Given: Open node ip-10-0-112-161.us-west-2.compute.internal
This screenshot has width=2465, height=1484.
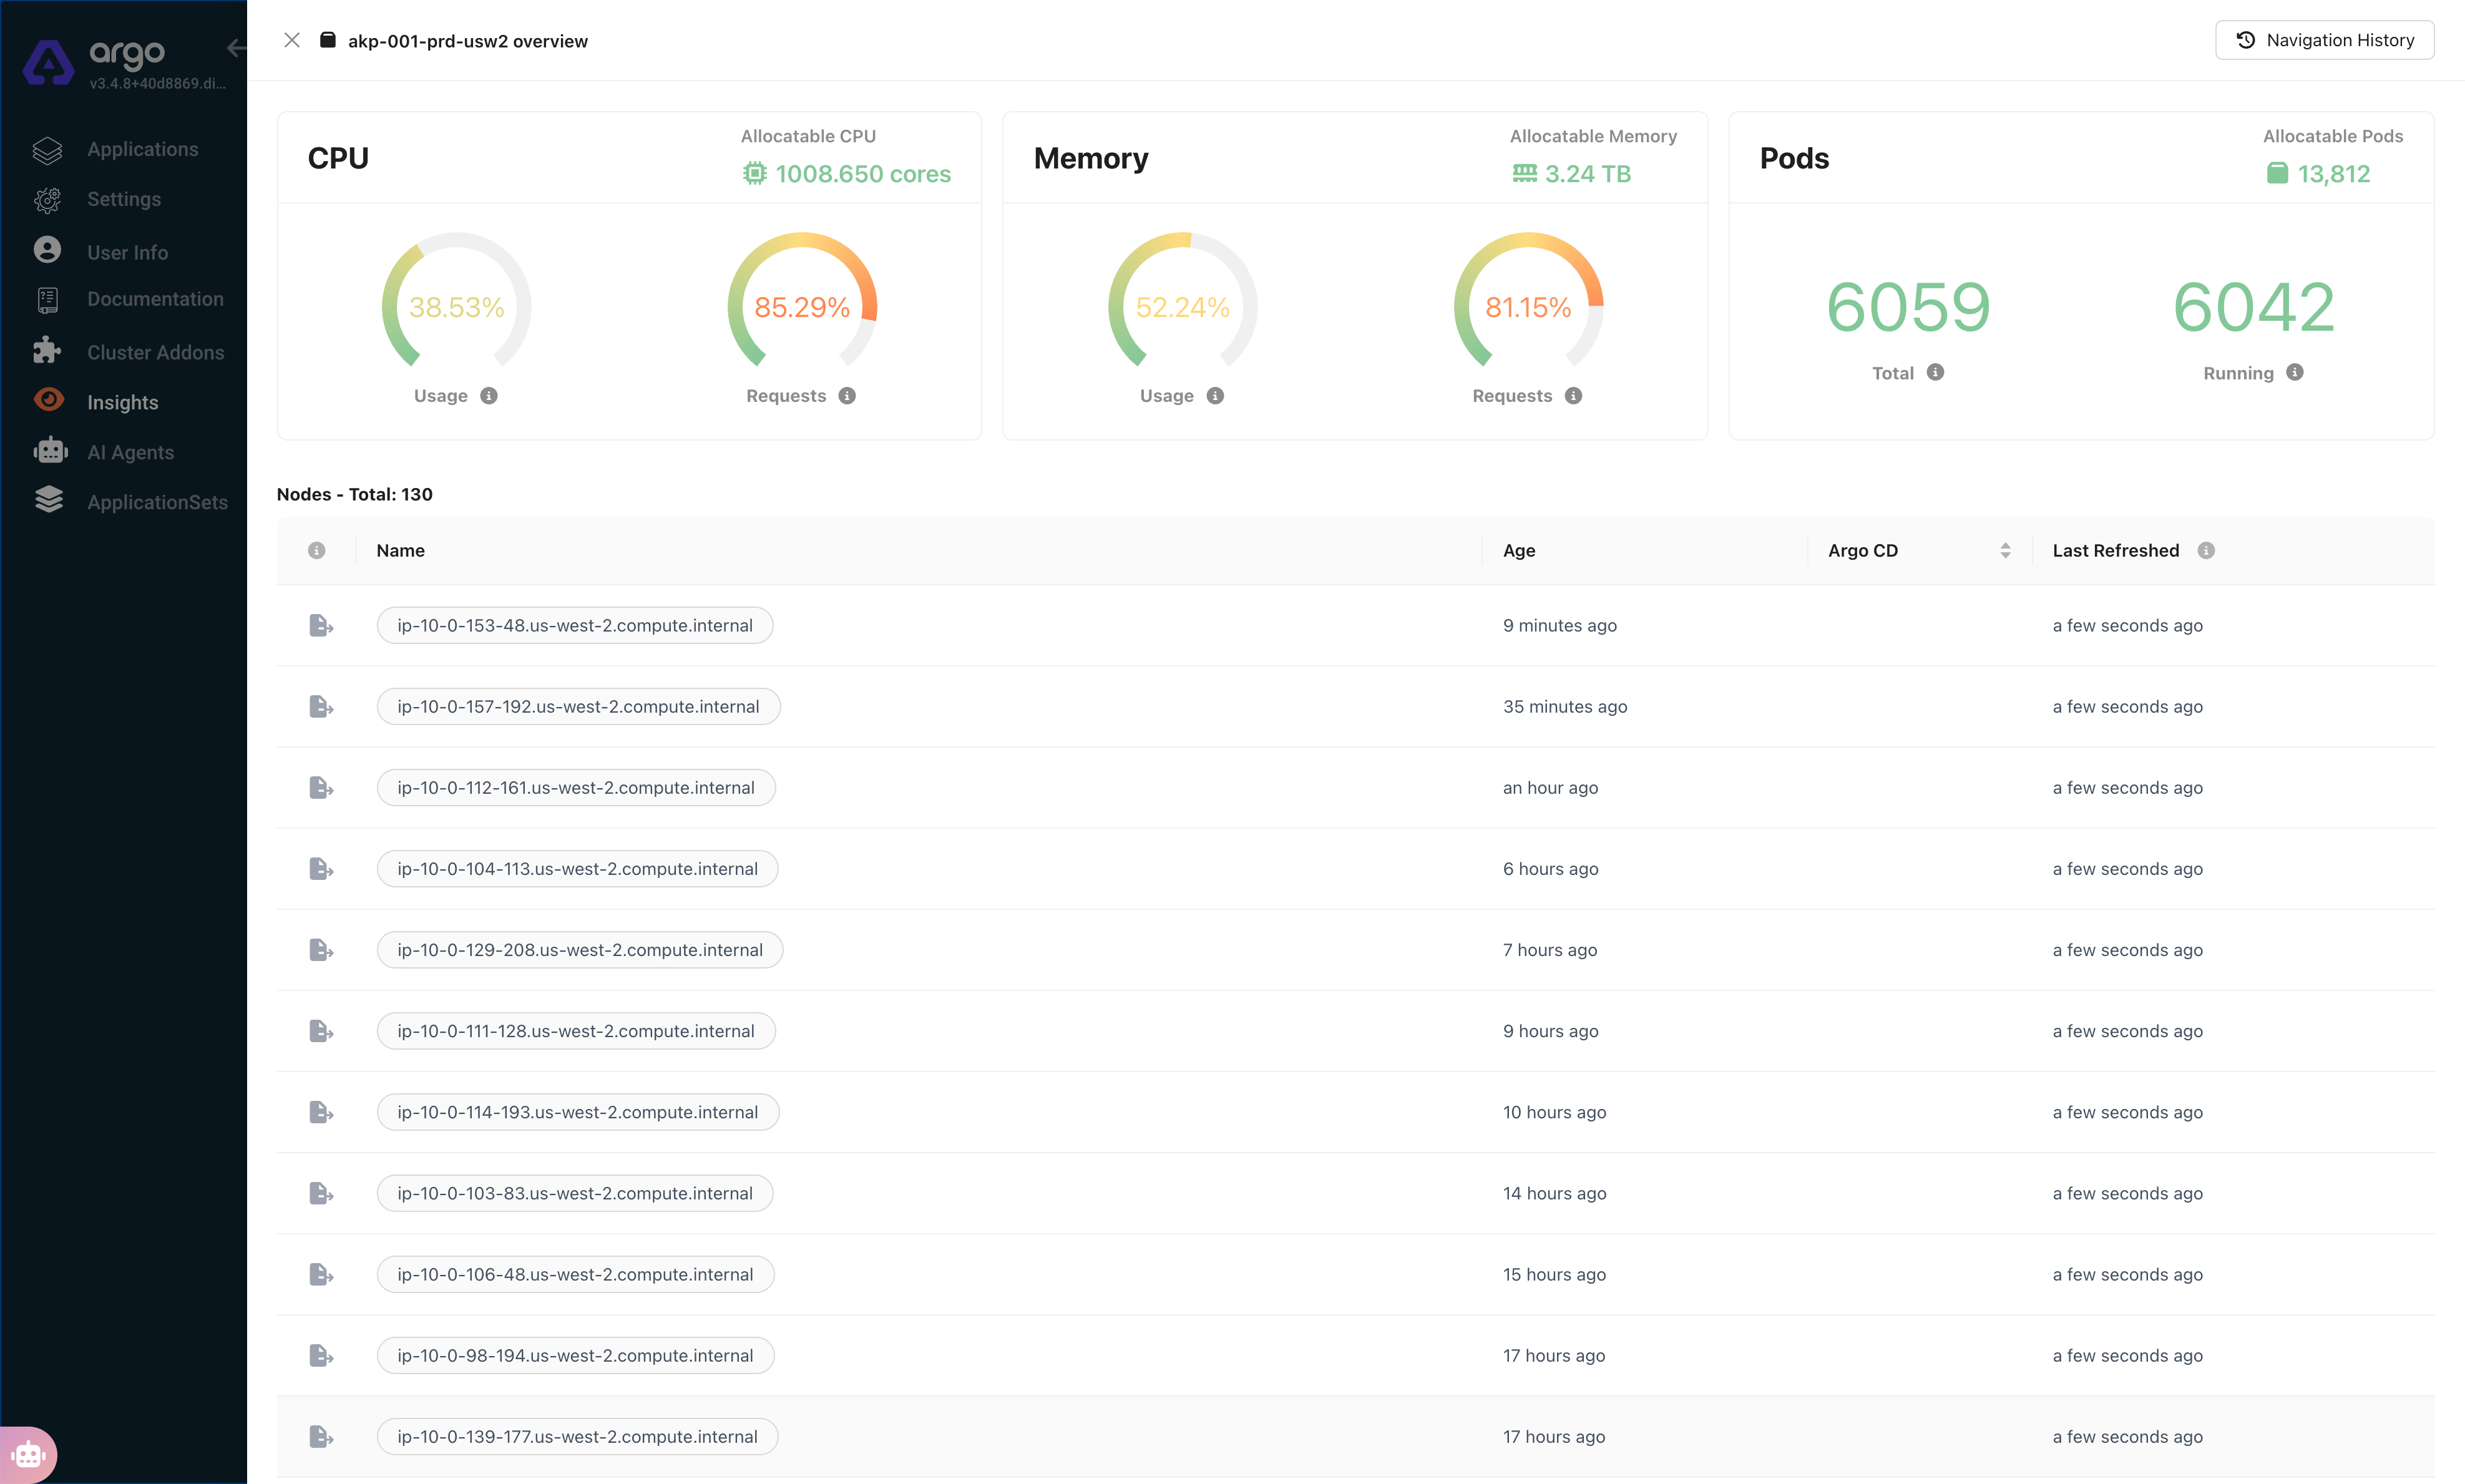Looking at the screenshot, I should pos(576,787).
